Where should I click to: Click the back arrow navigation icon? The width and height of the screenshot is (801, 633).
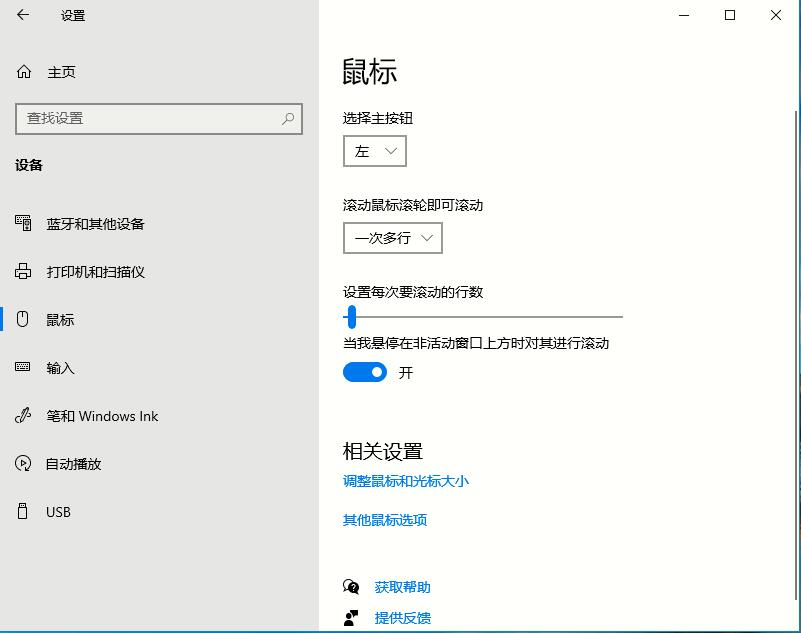[21, 15]
